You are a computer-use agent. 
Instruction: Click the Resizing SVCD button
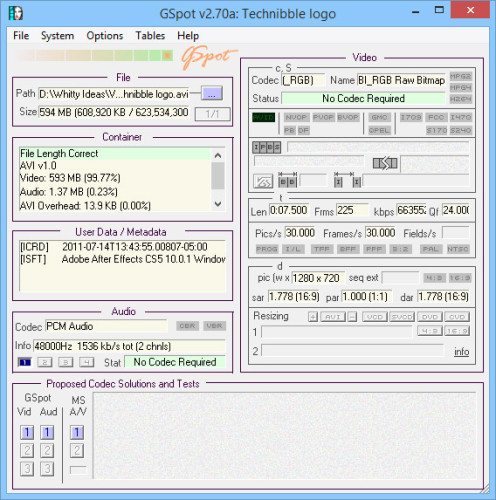402,317
